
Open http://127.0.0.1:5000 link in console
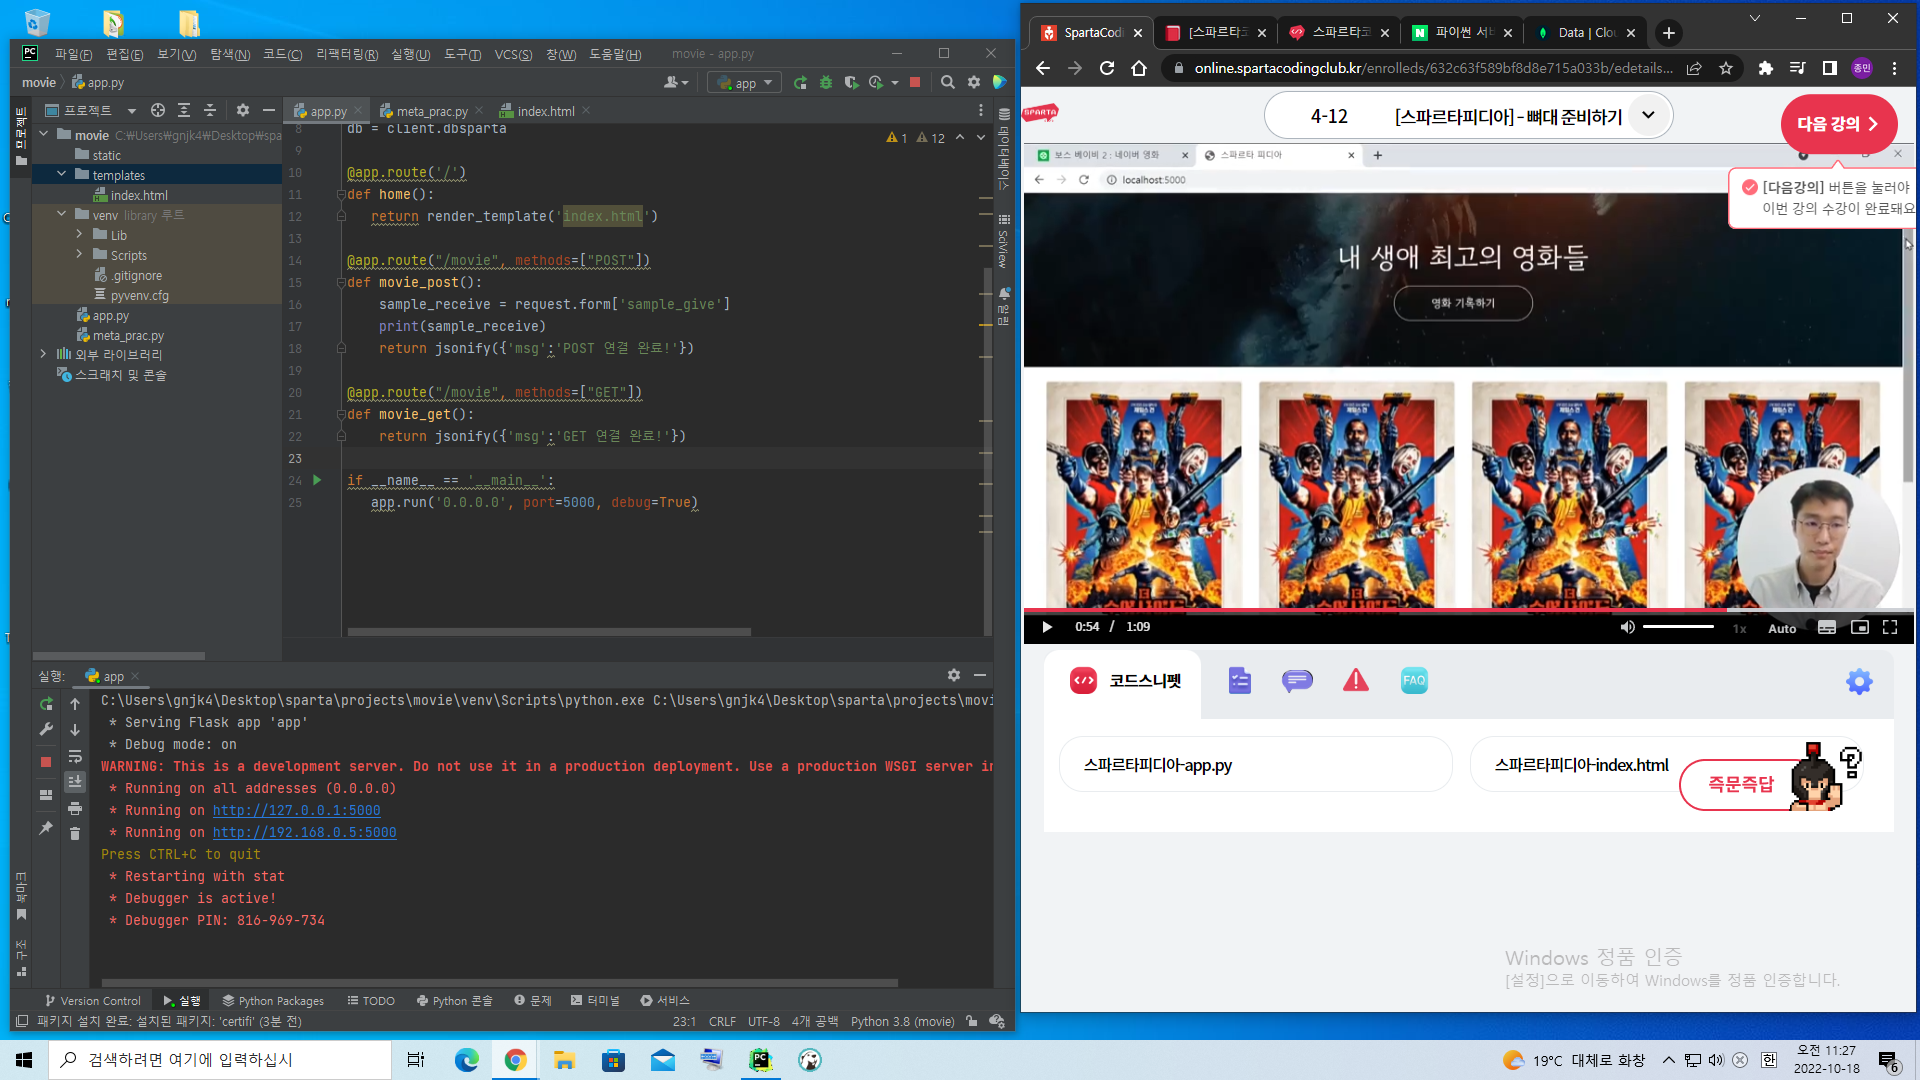pyautogui.click(x=296, y=810)
